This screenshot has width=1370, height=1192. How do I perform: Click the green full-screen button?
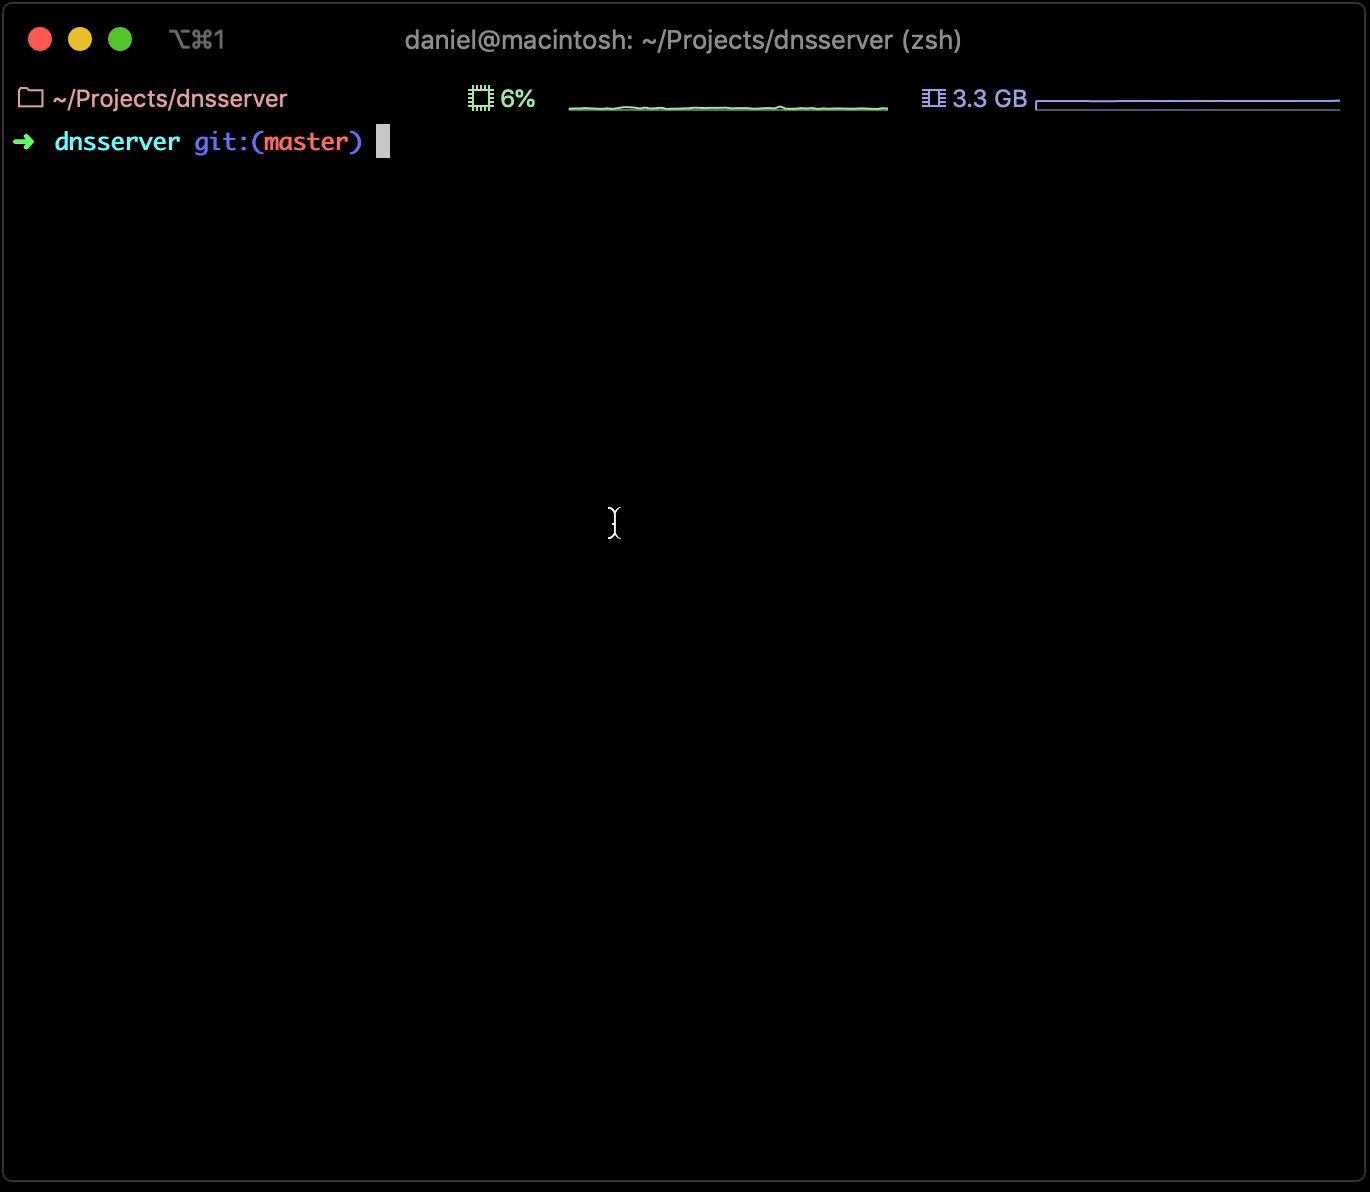120,38
